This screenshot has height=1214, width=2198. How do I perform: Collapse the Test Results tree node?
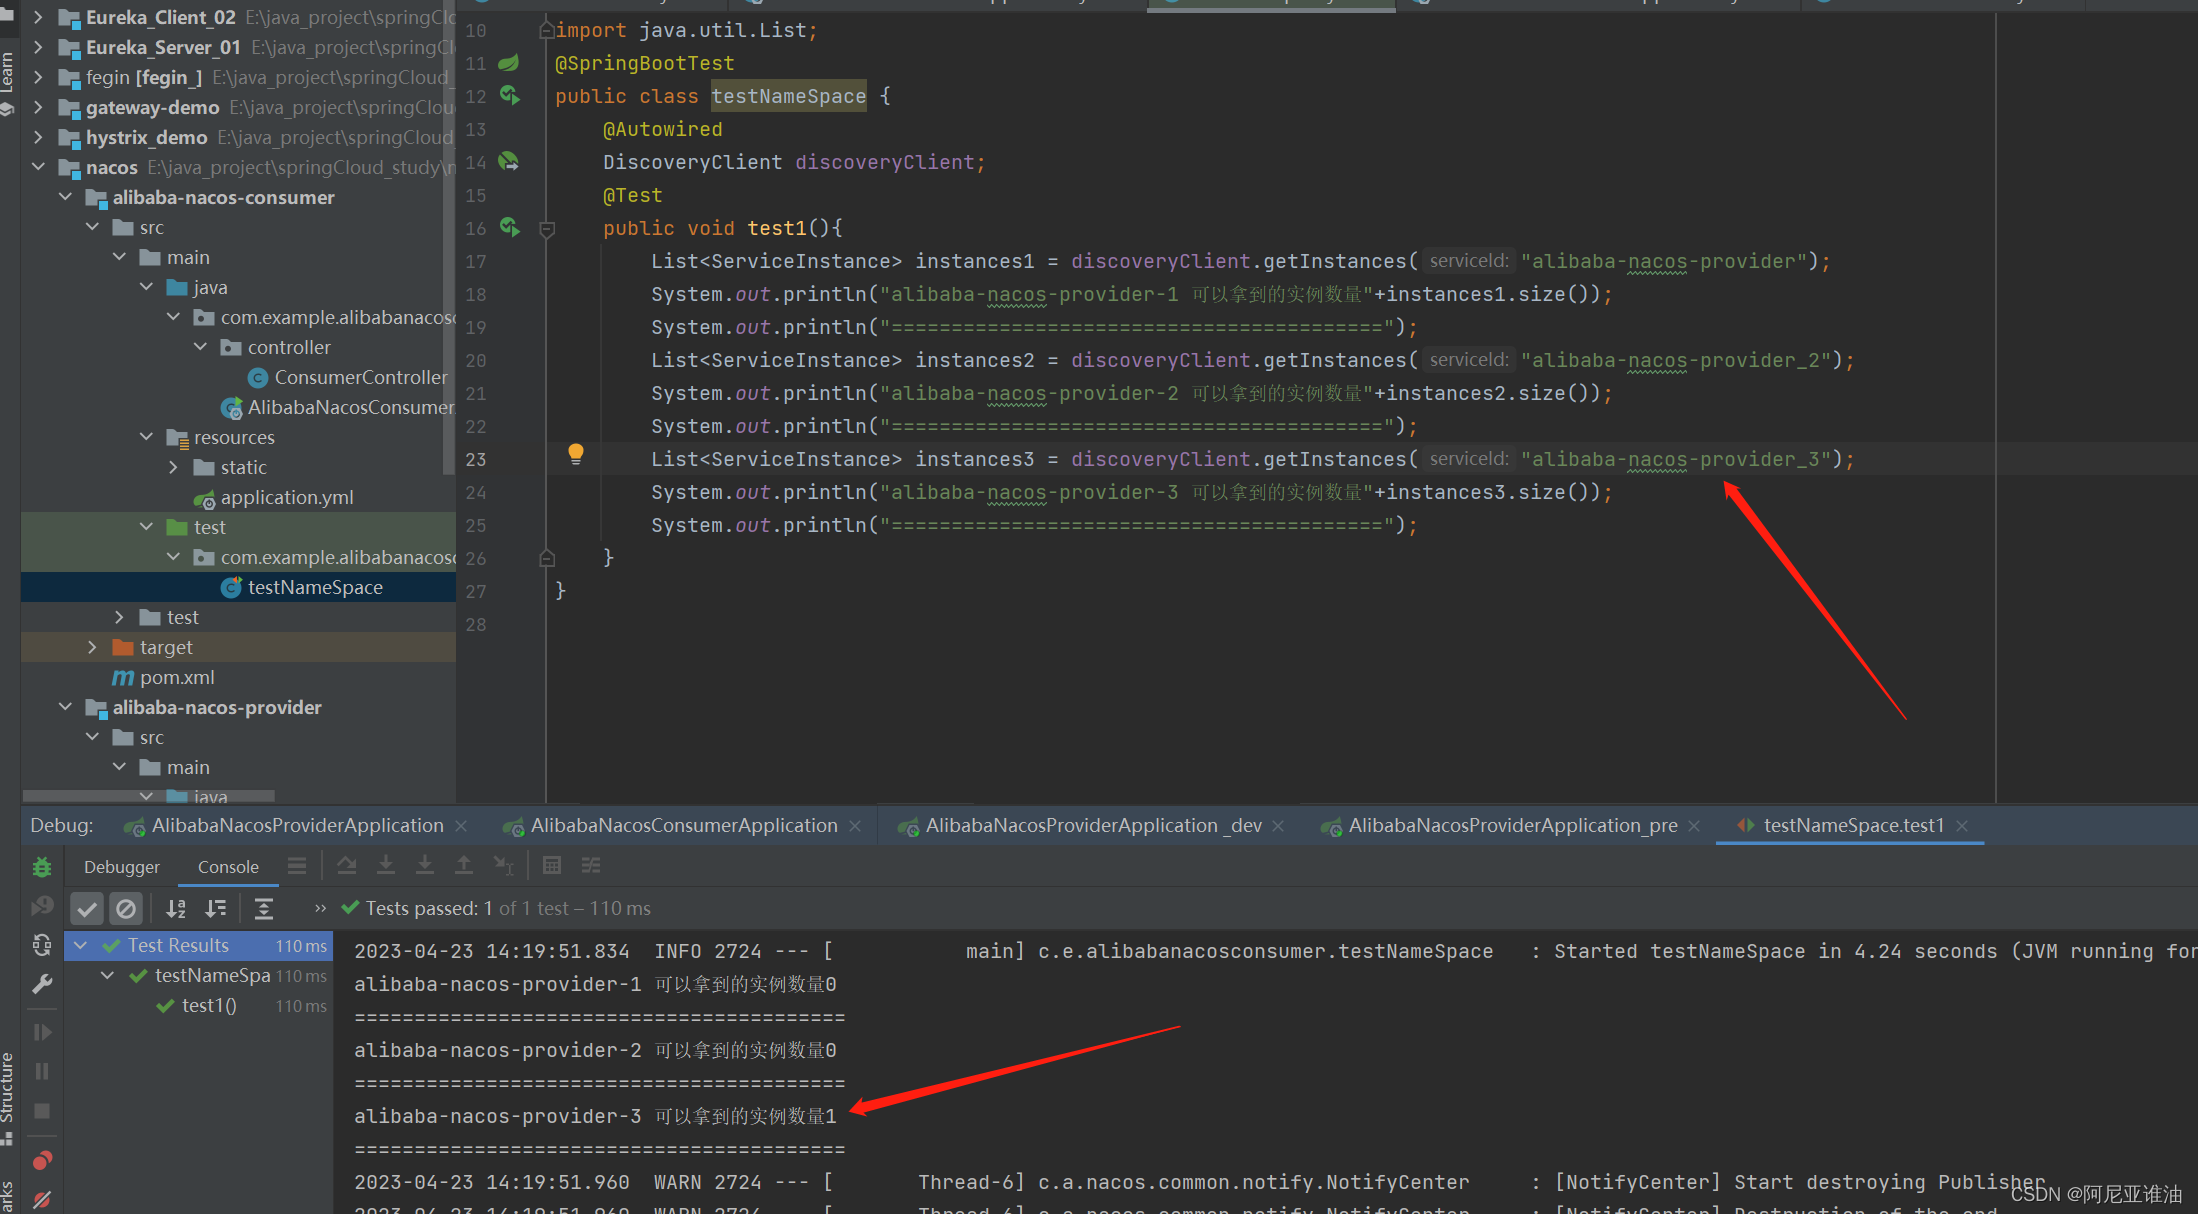81,945
